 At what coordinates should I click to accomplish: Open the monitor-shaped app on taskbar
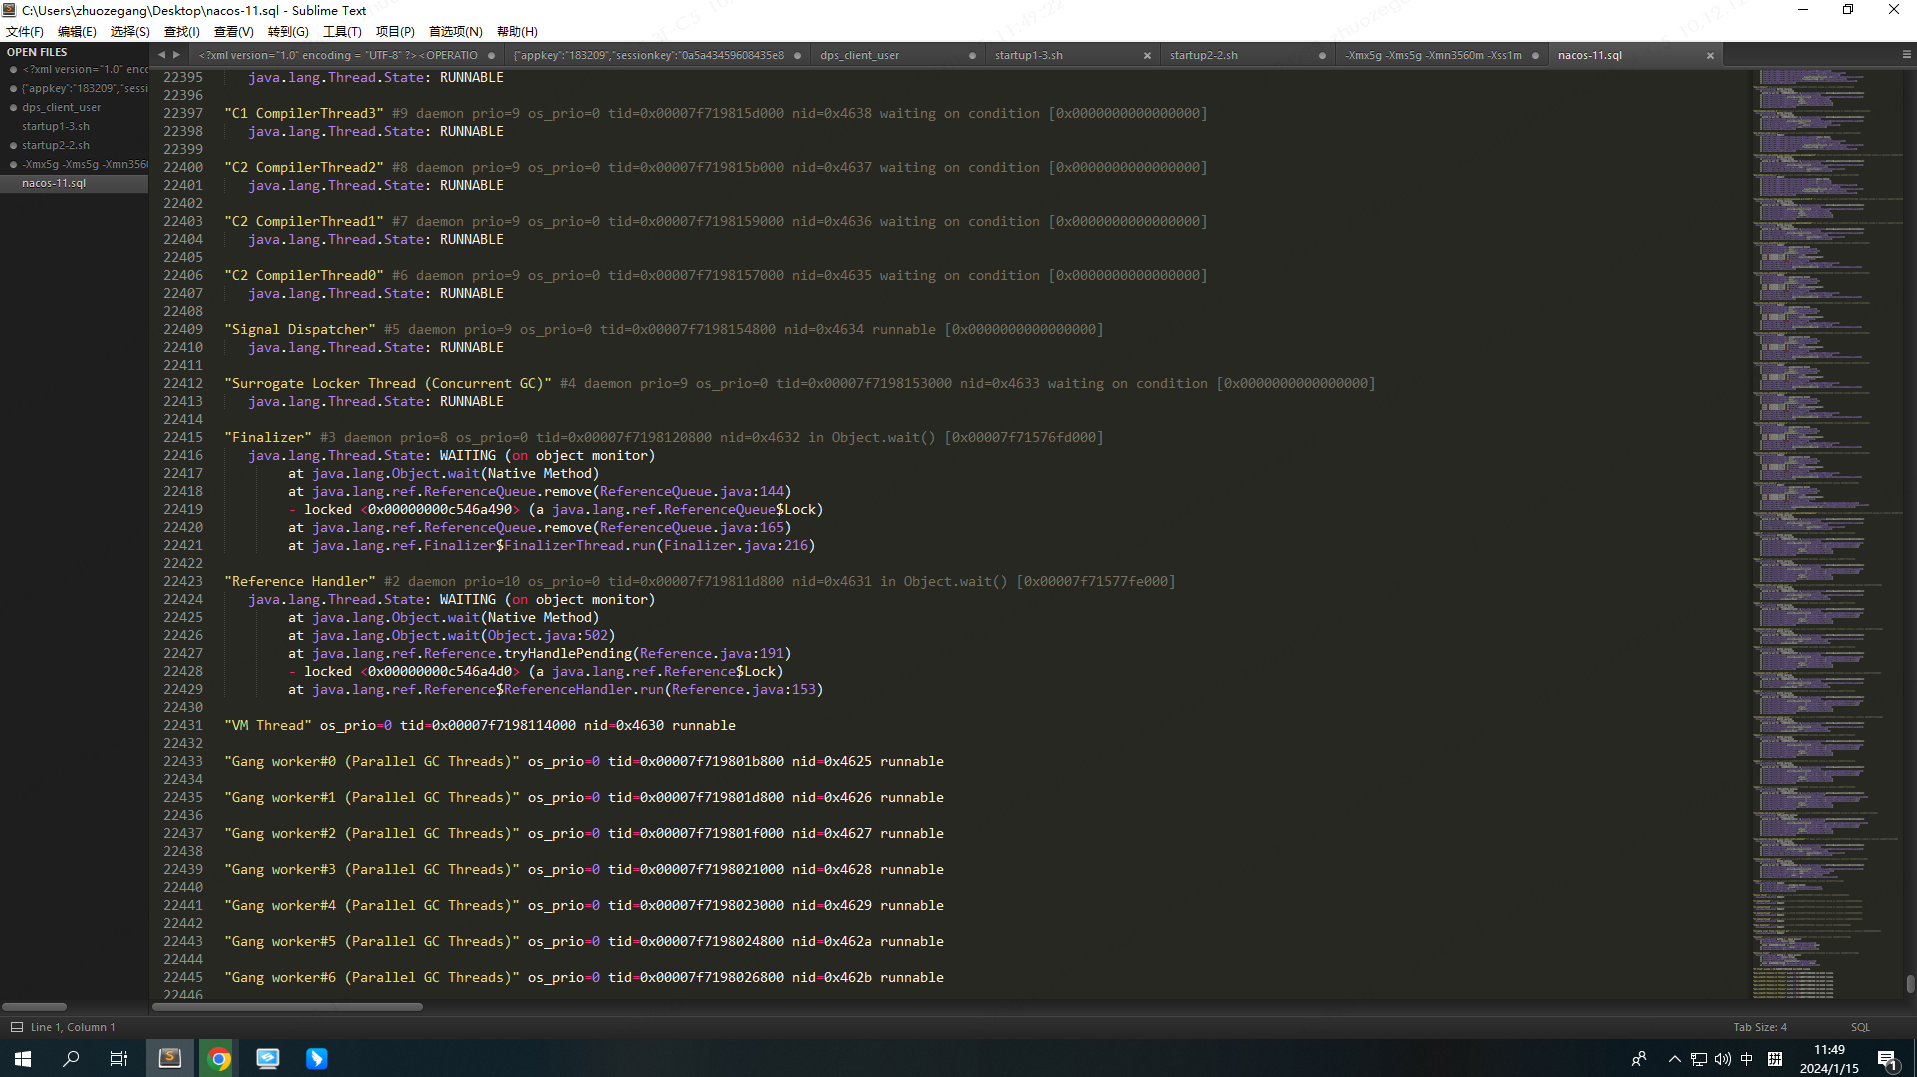(268, 1058)
